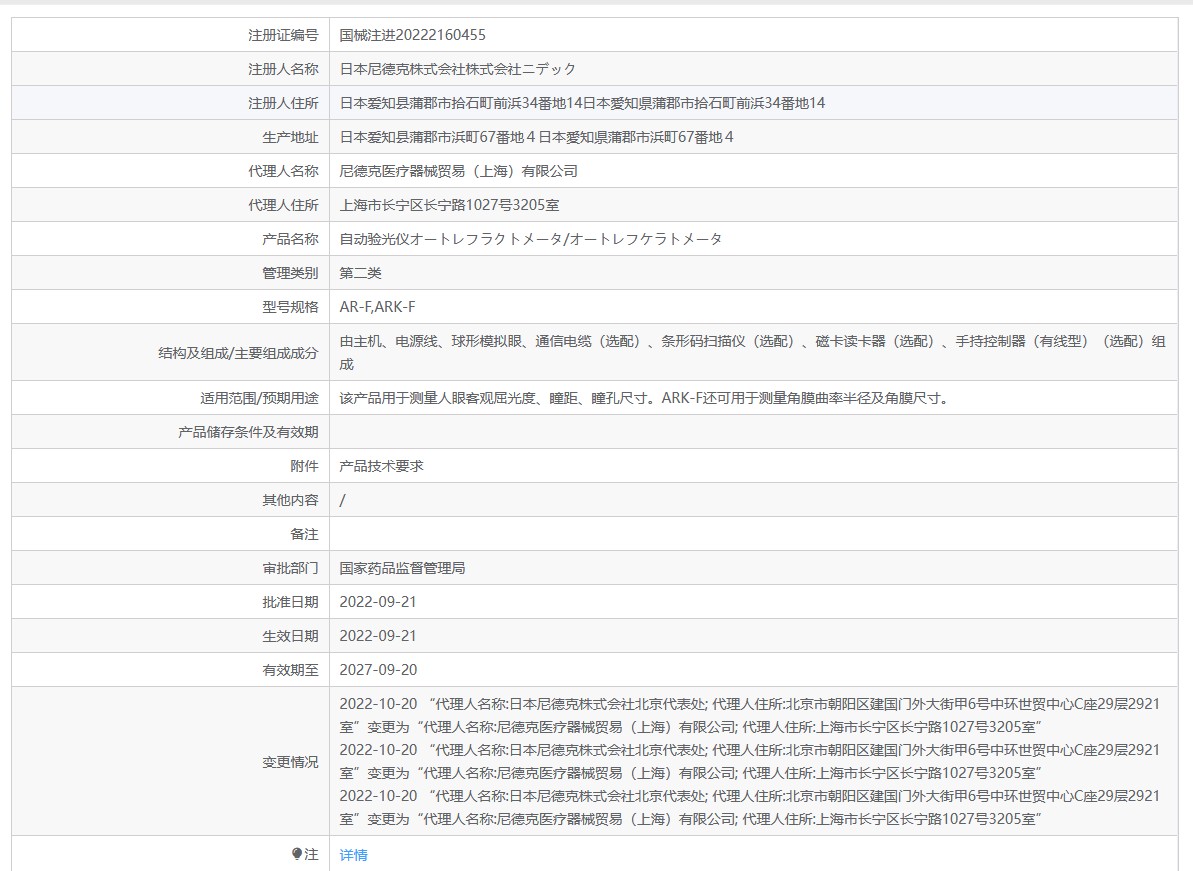Click the 注 label text

coord(311,854)
